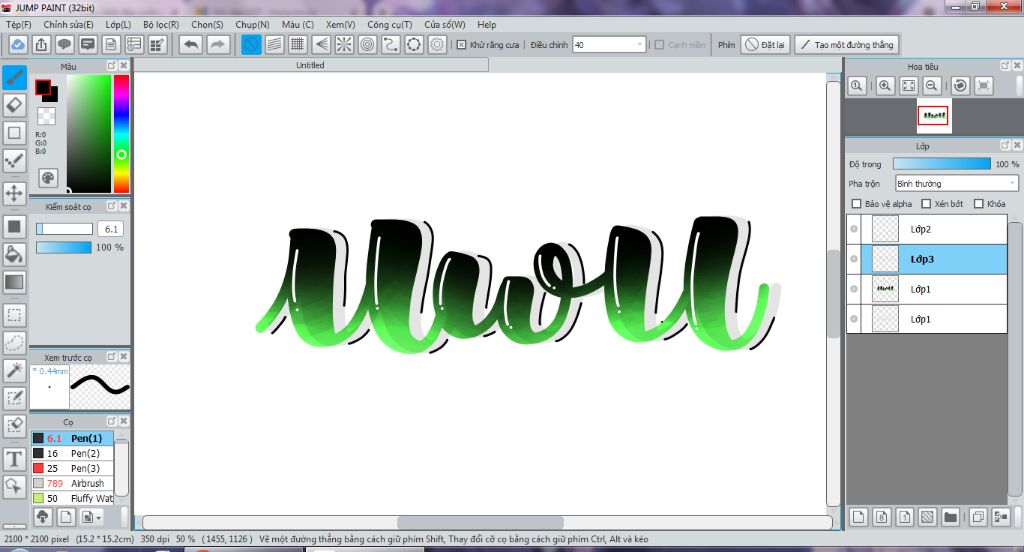The height and width of the screenshot is (552, 1024).
Task: Duplicate the layer with the copy icon
Action: (978, 517)
